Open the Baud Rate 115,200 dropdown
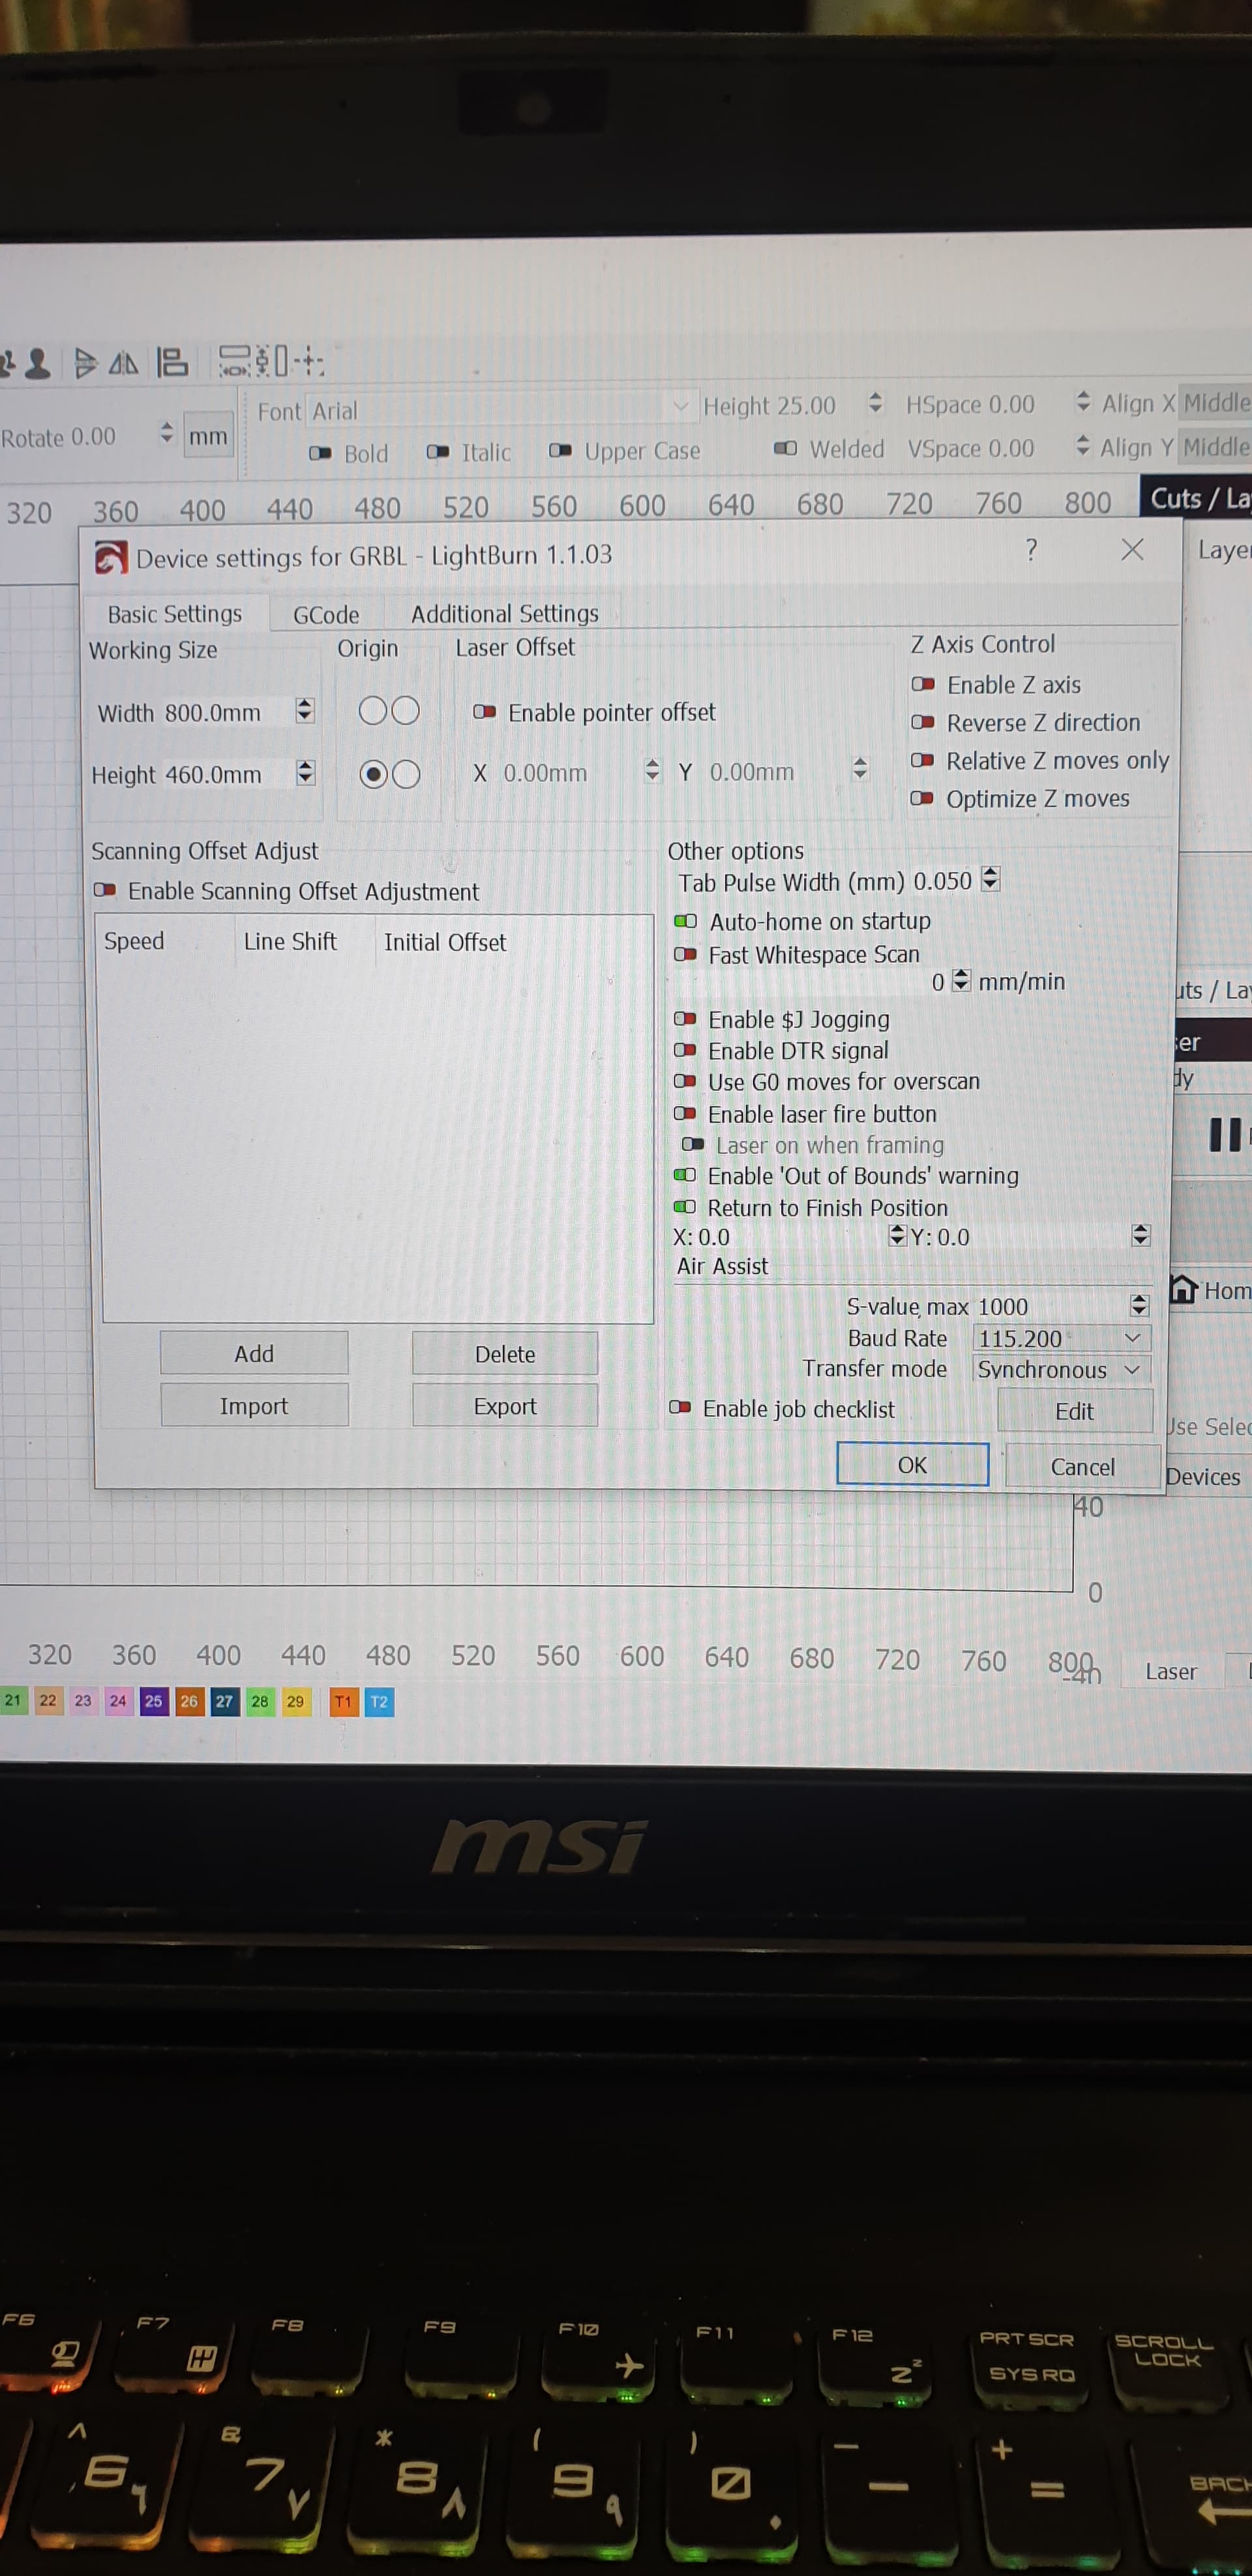Image resolution: width=1252 pixels, height=2576 pixels. (x=1062, y=1338)
